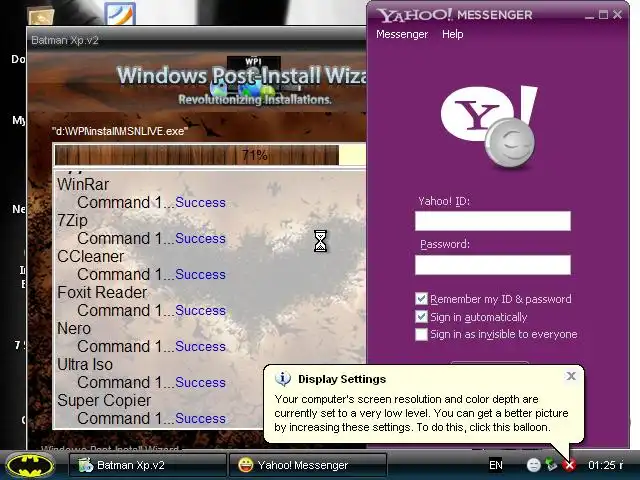Screen dimensions: 640x480
Task: Click the Password input field
Action: 493,265
